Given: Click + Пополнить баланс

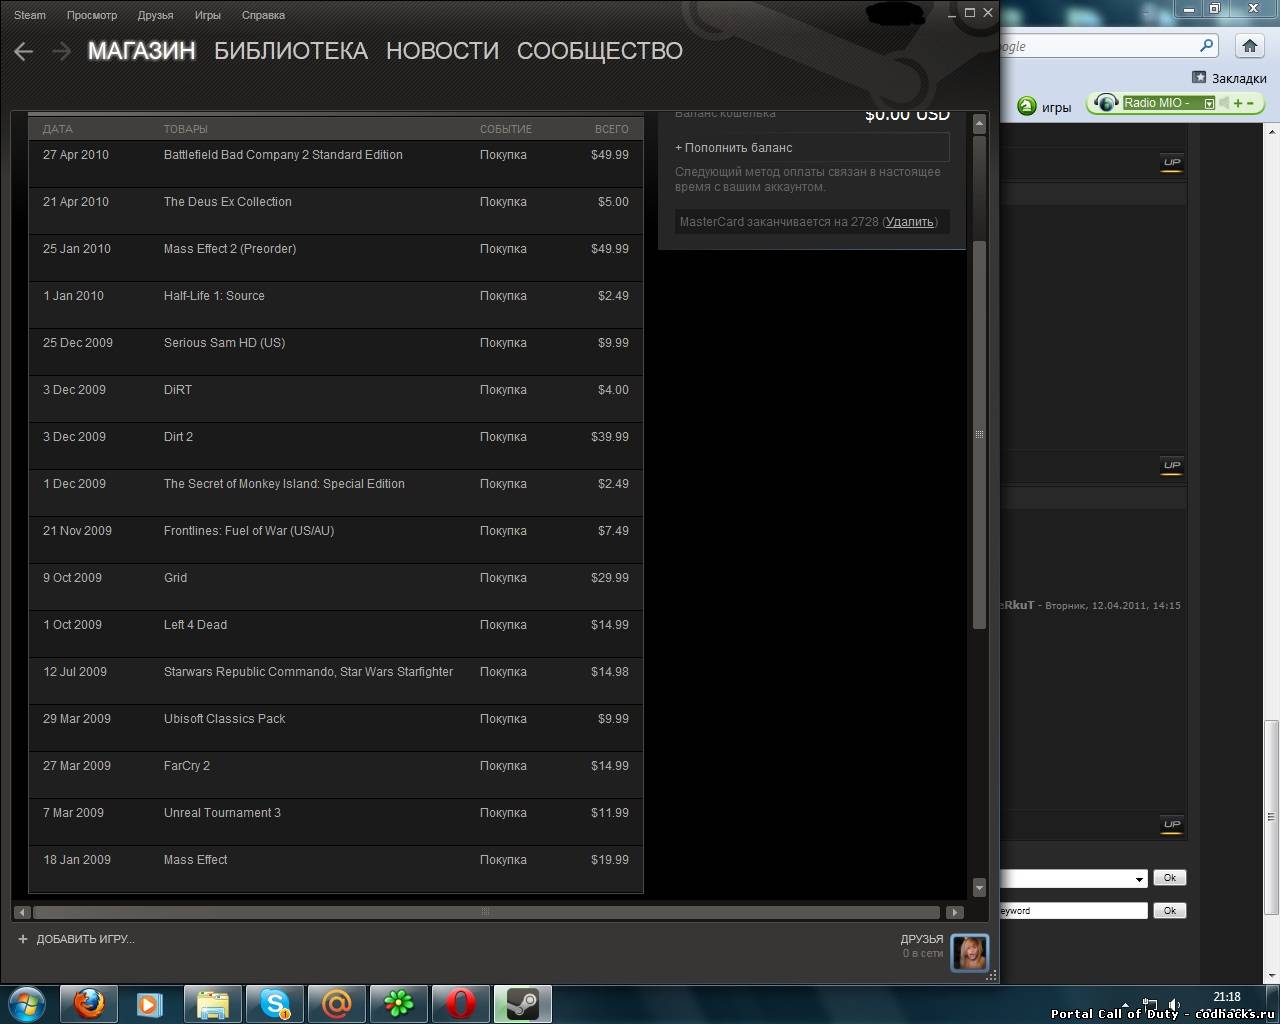Looking at the screenshot, I should [x=810, y=147].
